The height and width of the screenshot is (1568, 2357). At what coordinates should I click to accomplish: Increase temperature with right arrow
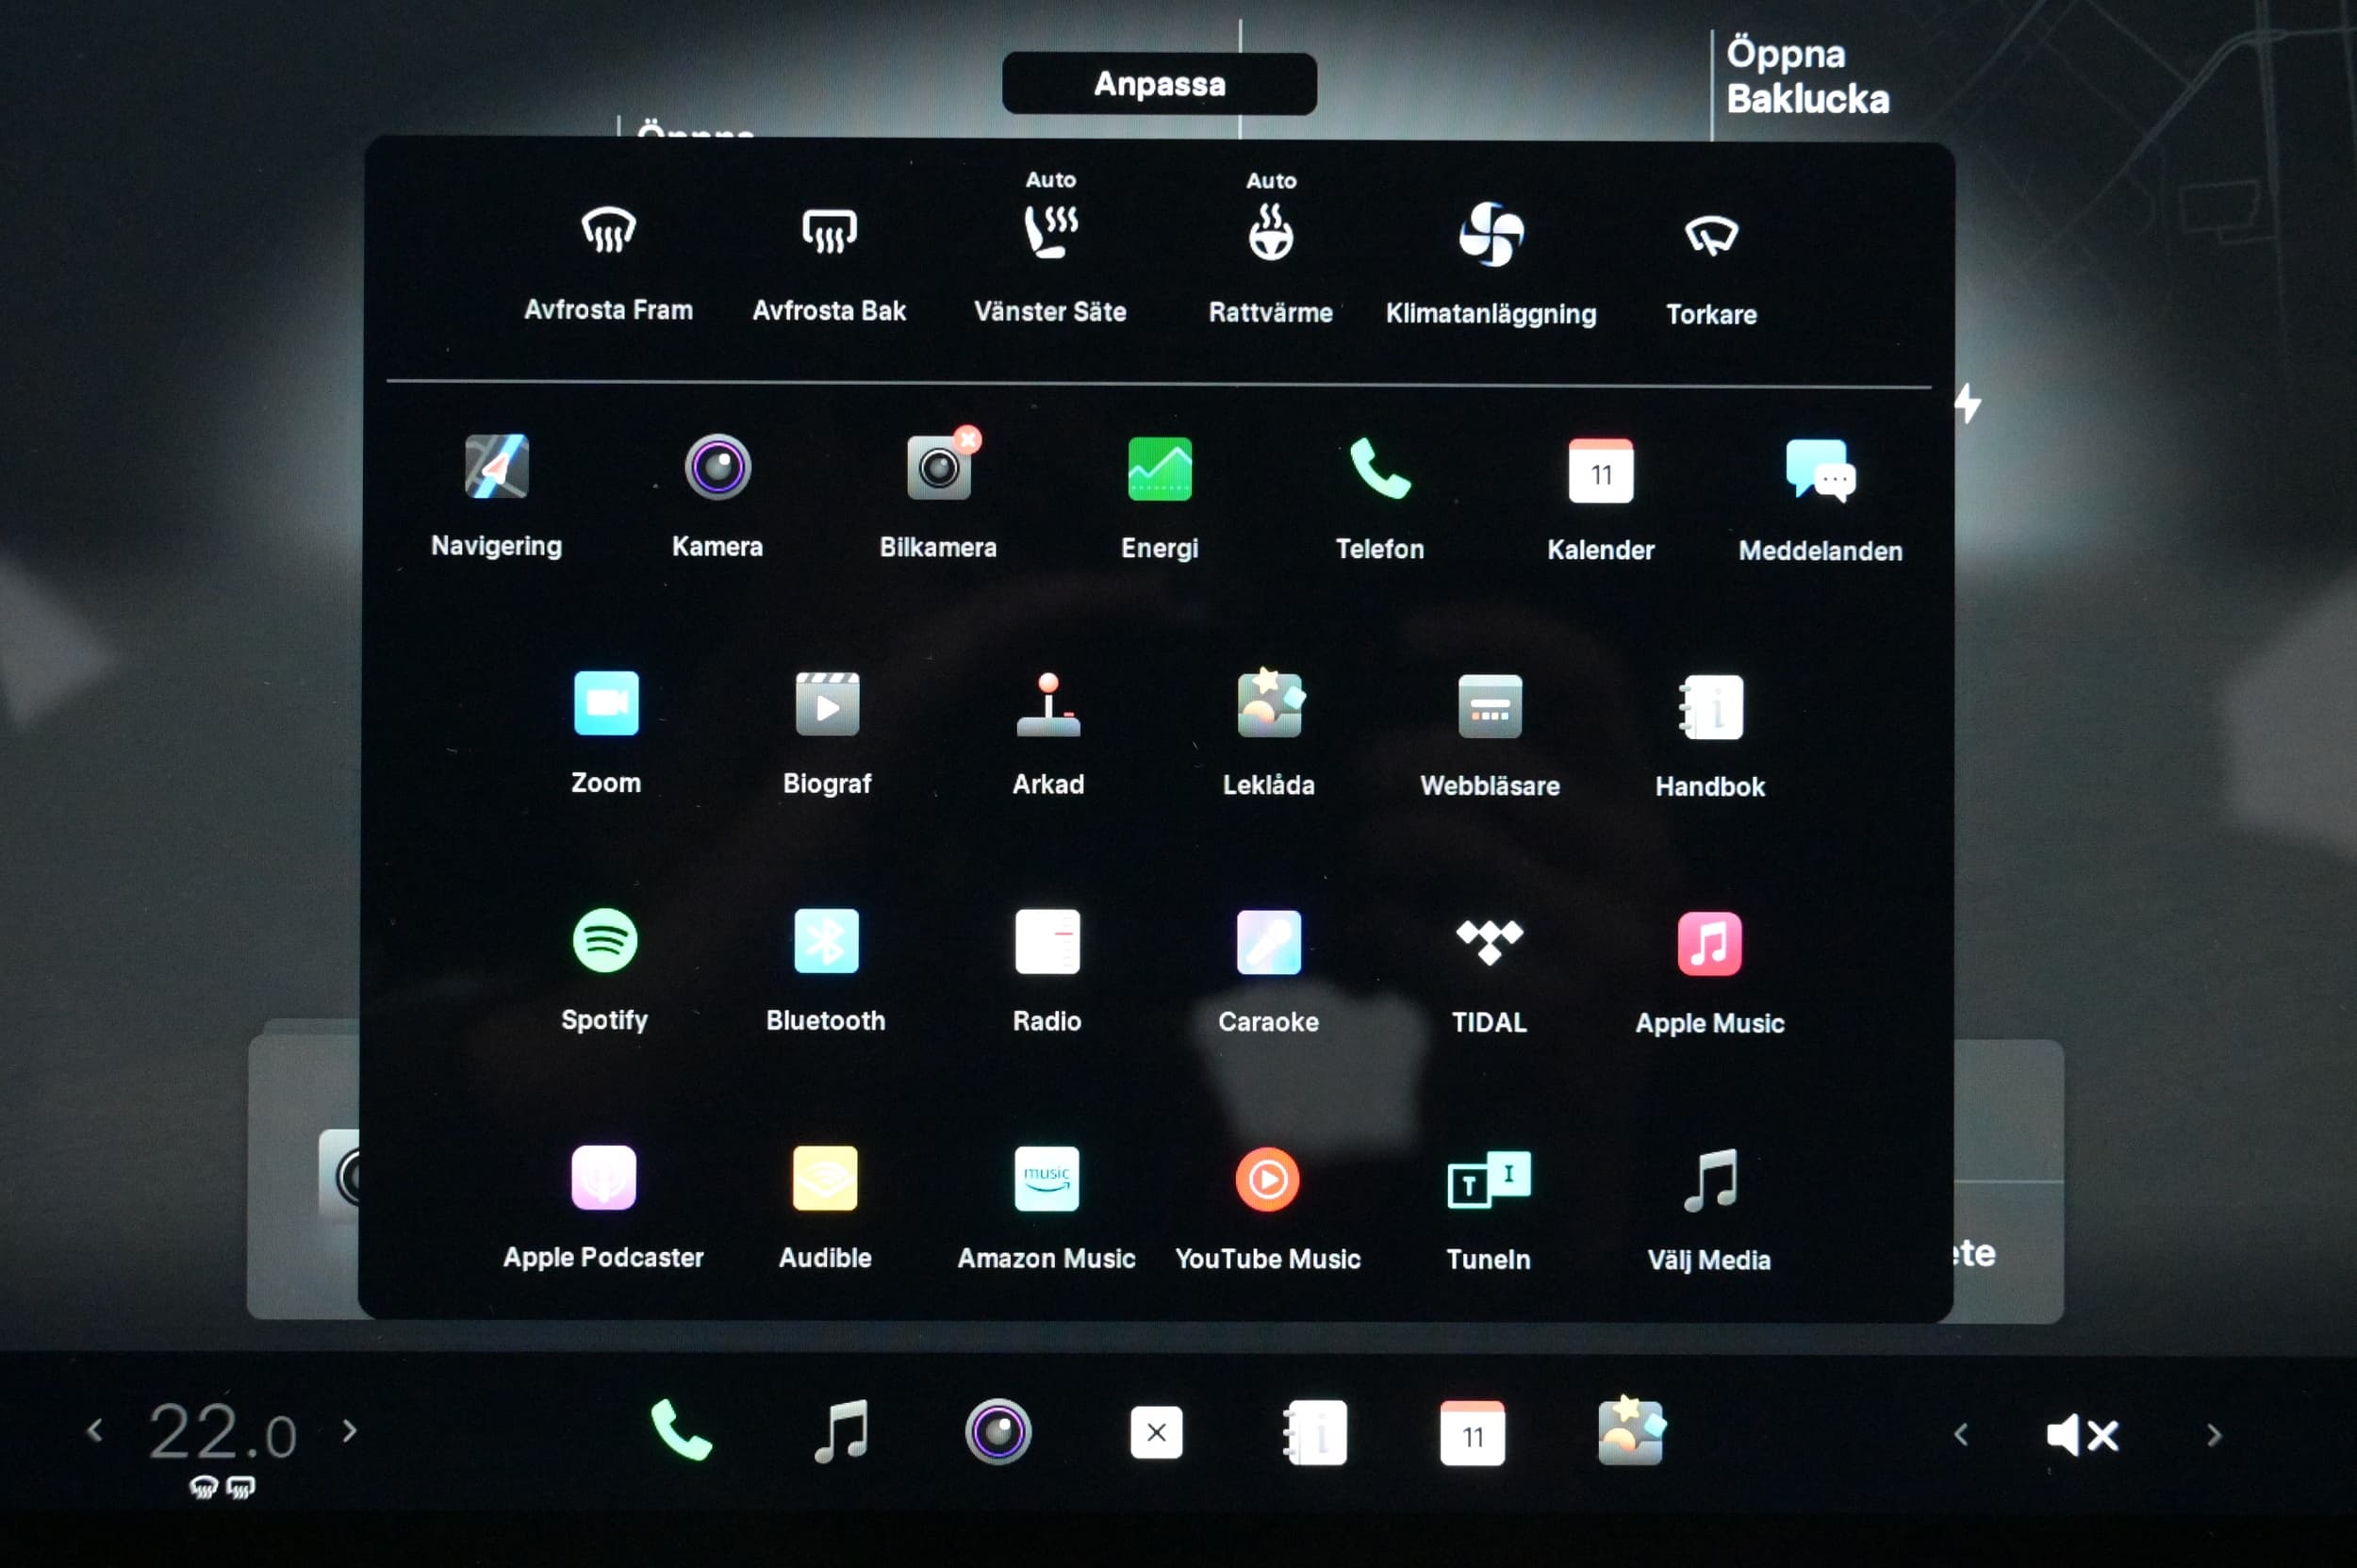click(x=349, y=1431)
